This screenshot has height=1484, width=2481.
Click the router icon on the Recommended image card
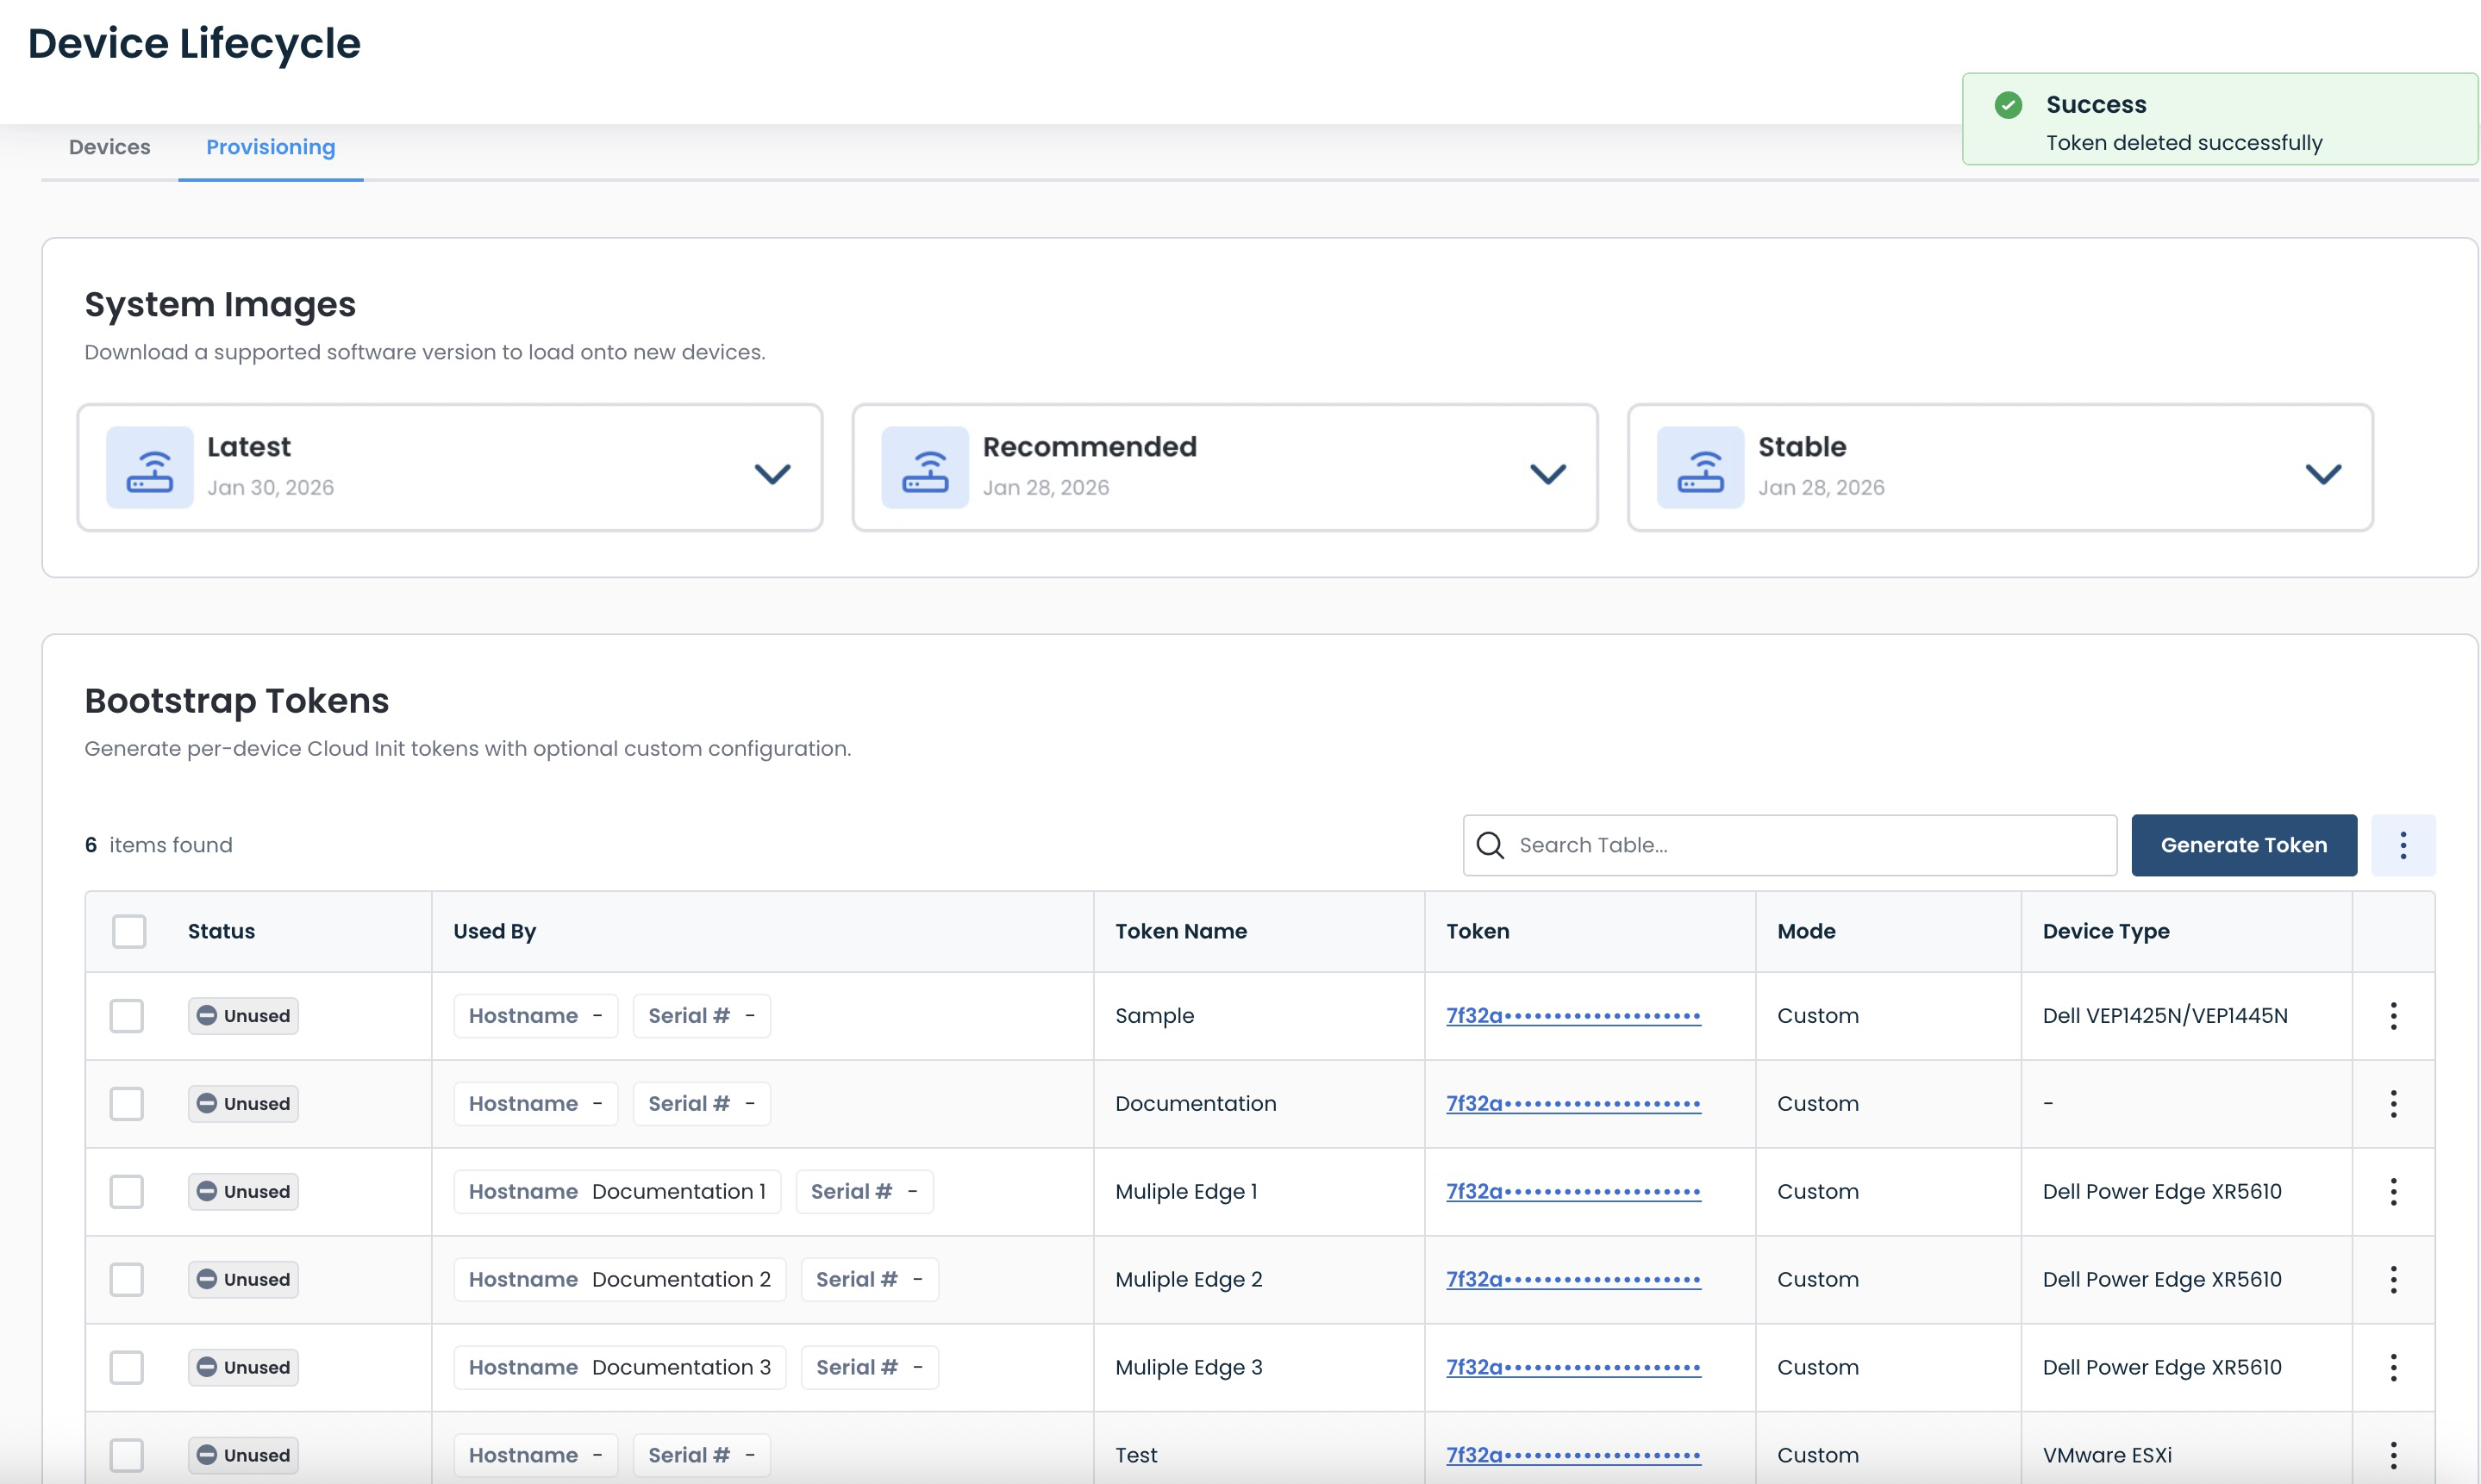925,468
